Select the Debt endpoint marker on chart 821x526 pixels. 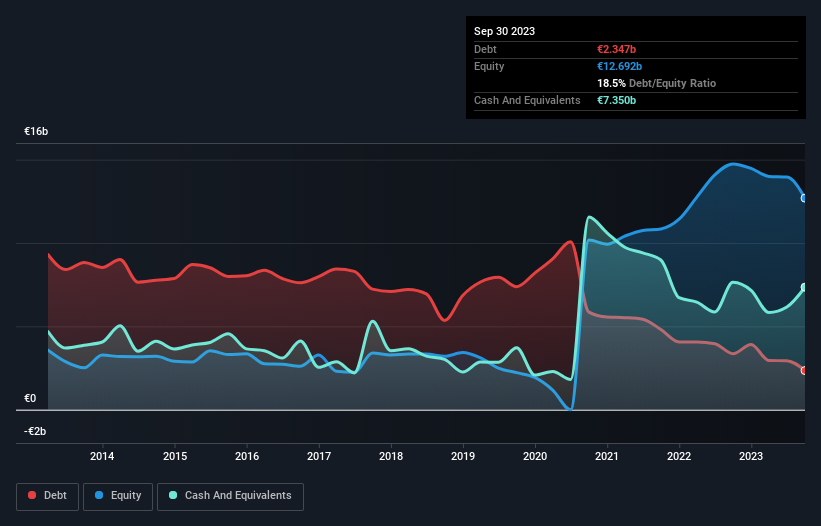click(x=804, y=371)
